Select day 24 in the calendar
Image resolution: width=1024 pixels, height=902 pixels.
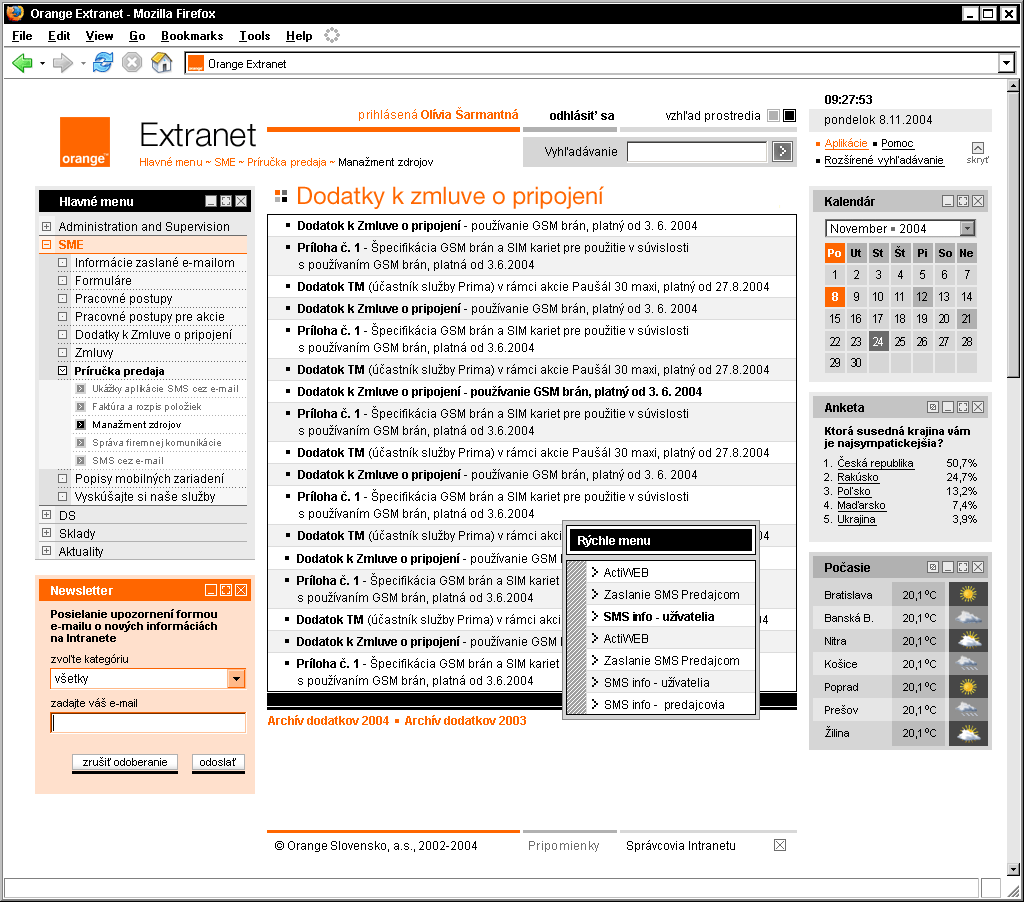pos(878,341)
